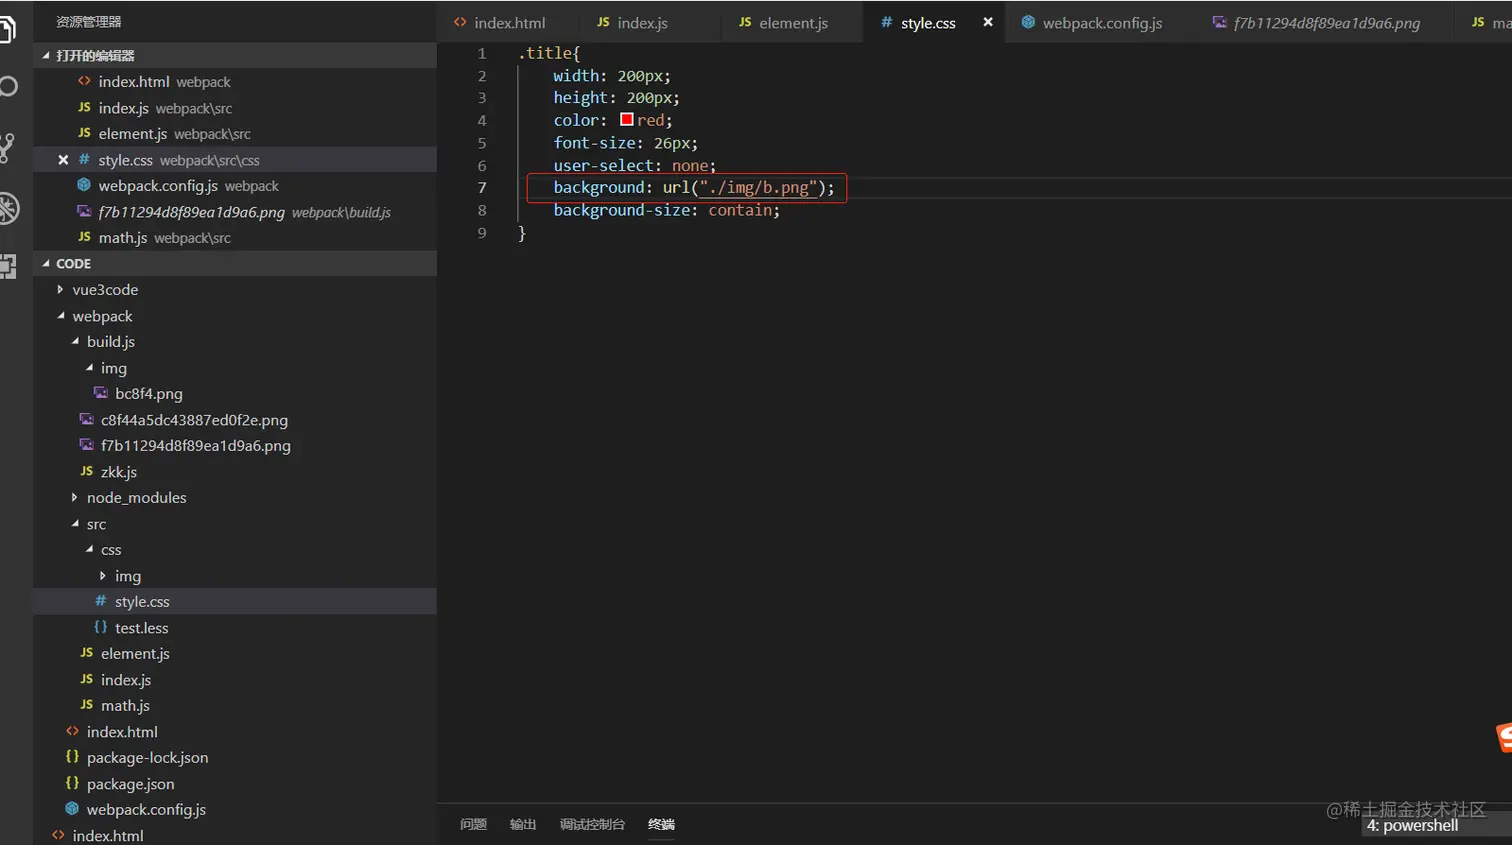Screen dimensions: 1512x845
Task: Click the ./img/b.png URL link on line 7
Action: coord(758,187)
